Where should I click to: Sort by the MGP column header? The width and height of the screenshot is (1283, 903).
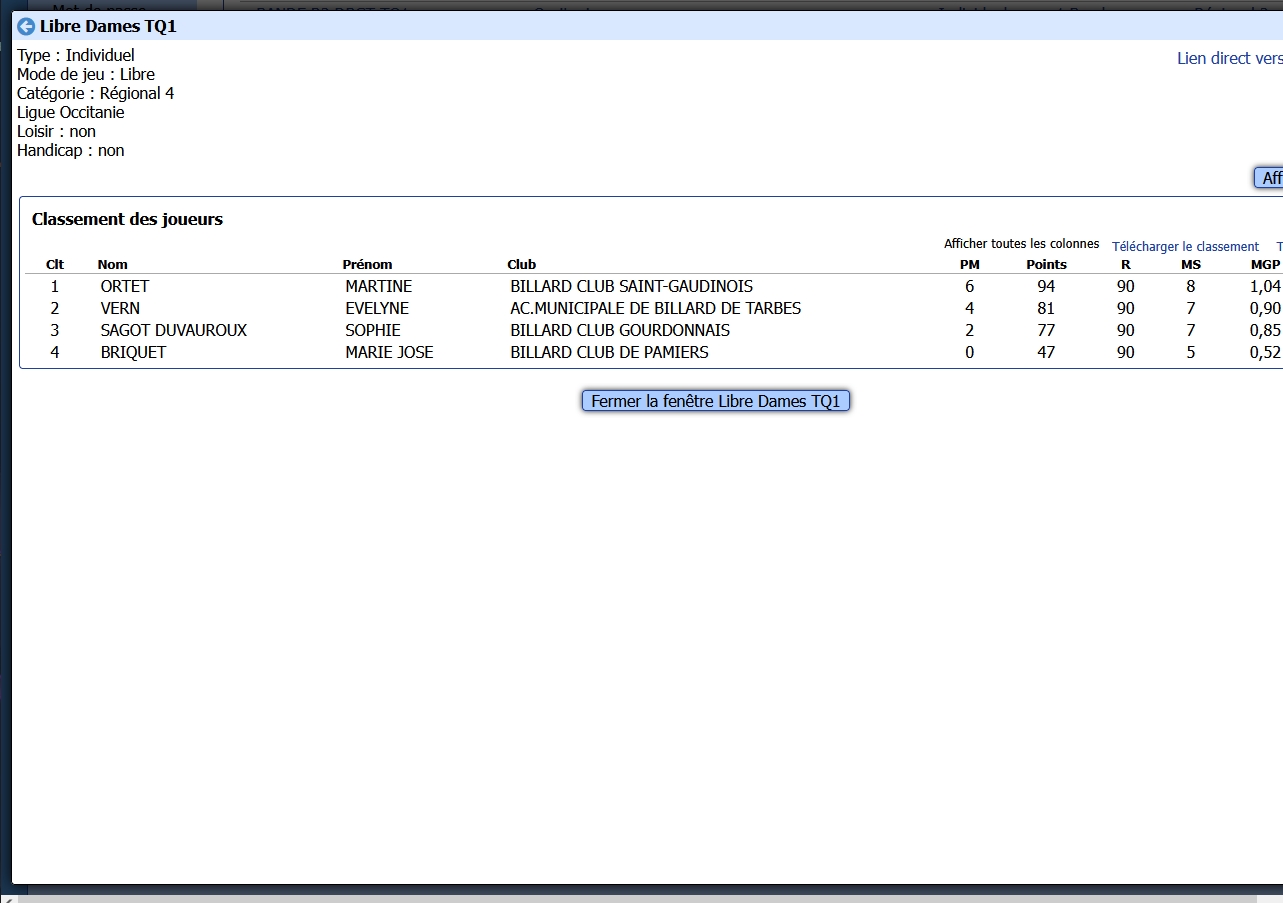click(1265, 264)
